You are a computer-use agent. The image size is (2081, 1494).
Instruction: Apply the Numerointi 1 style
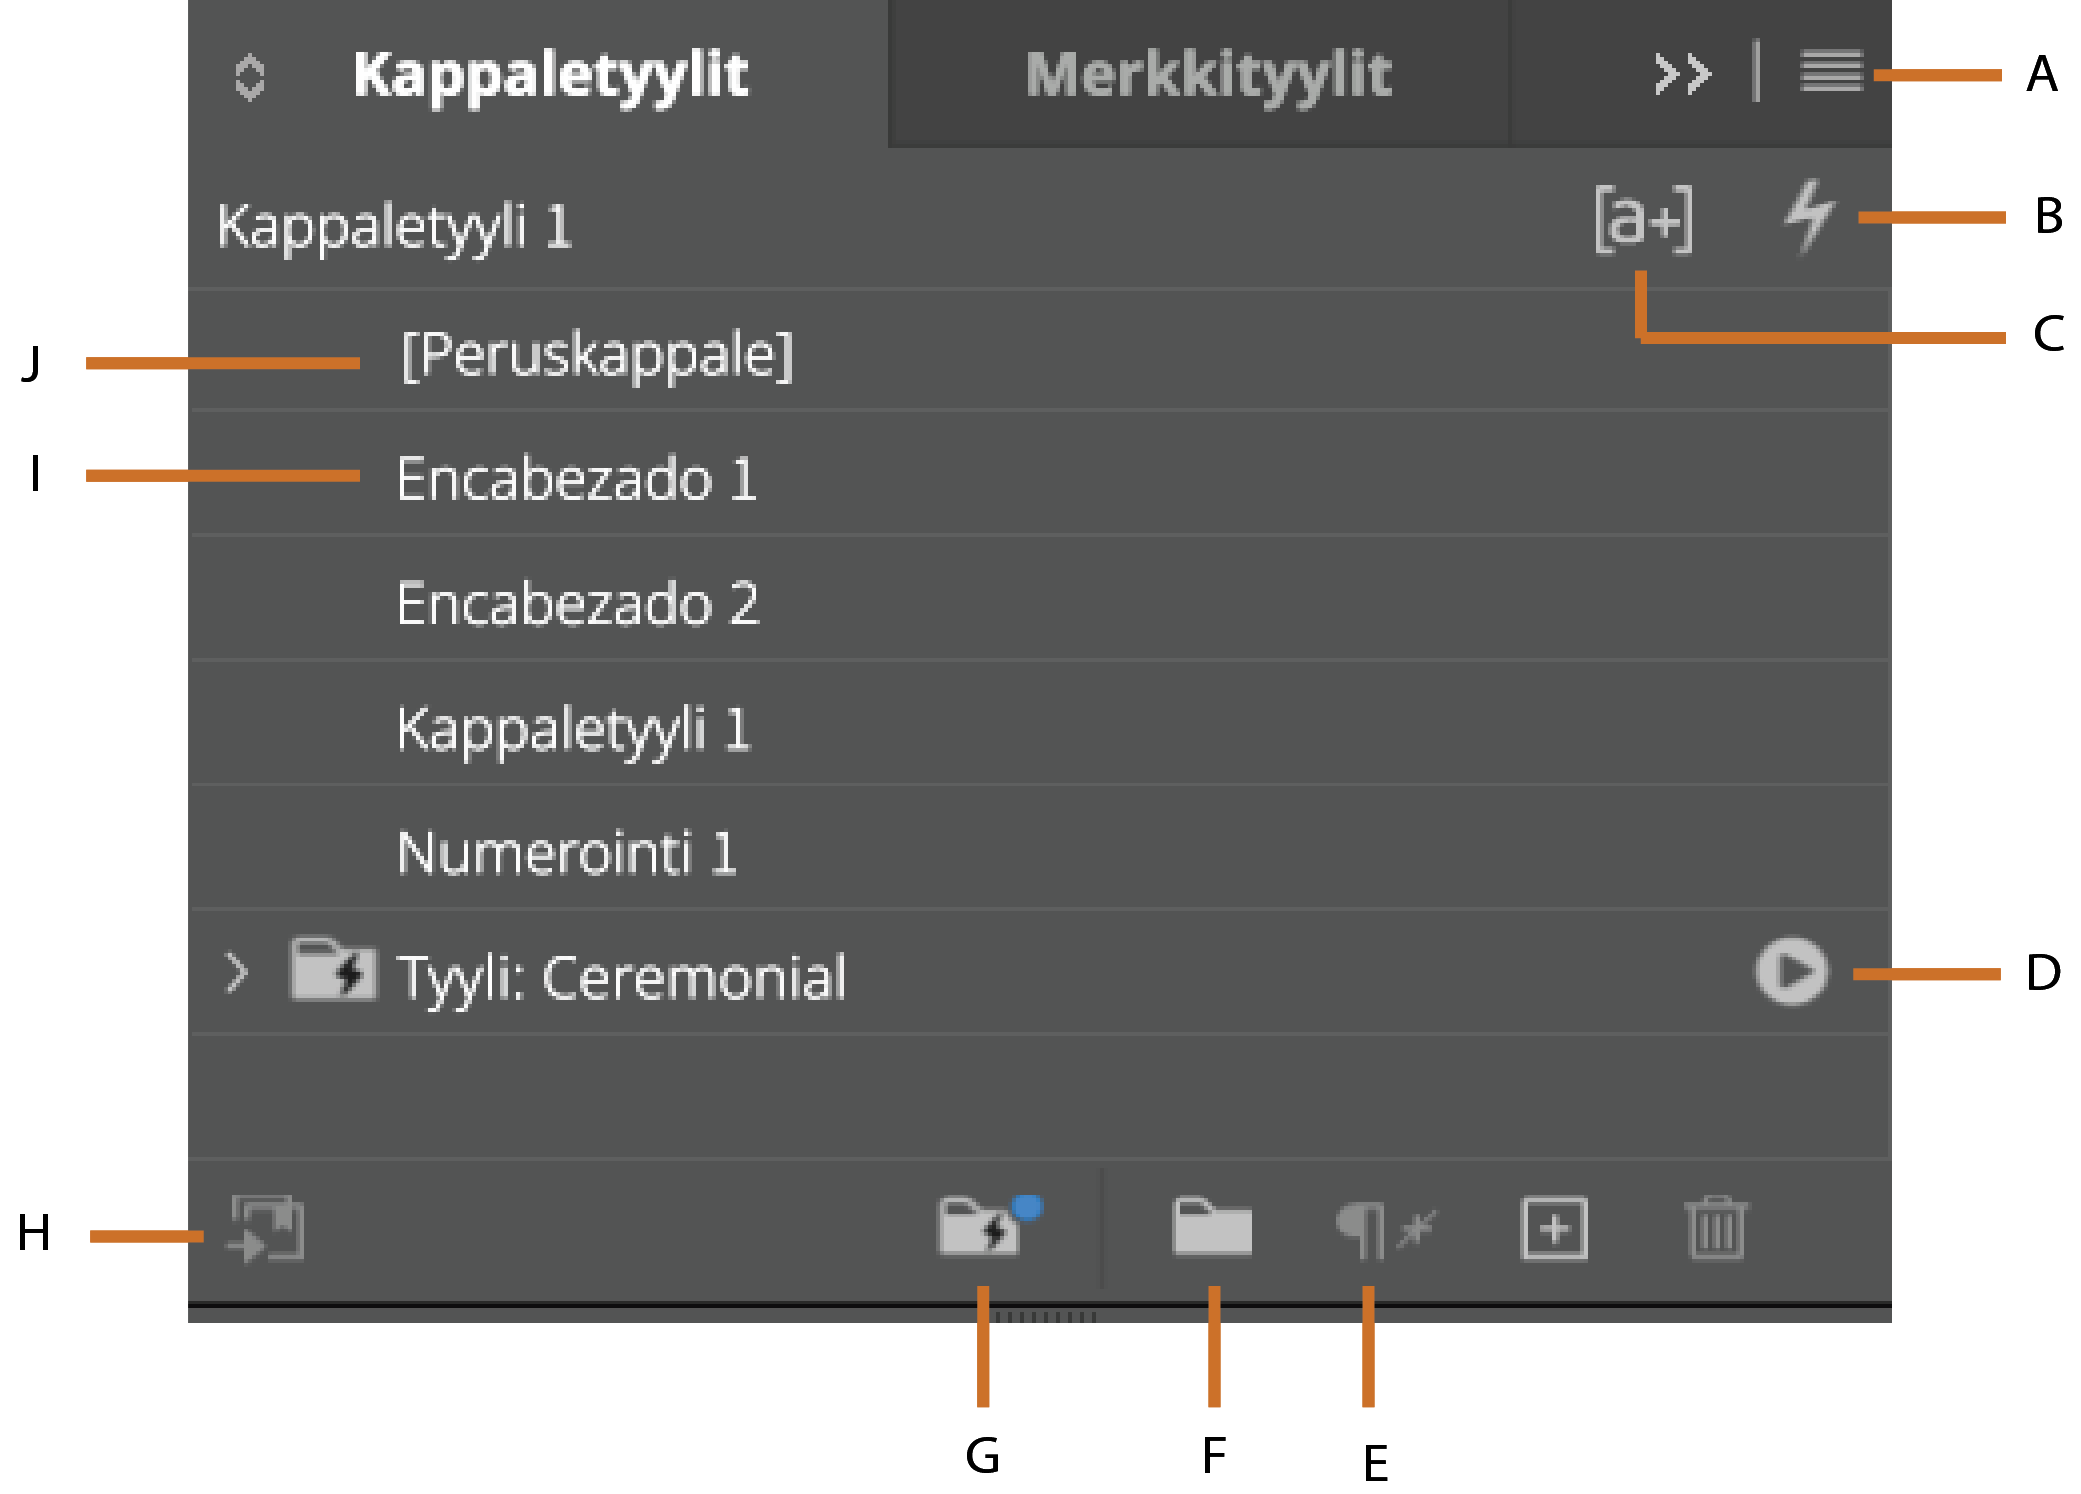[566, 852]
